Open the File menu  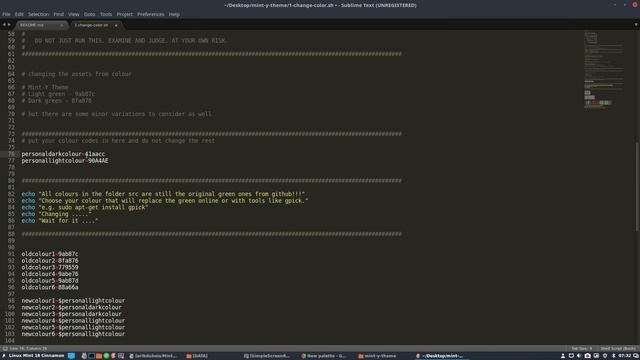[6, 14]
